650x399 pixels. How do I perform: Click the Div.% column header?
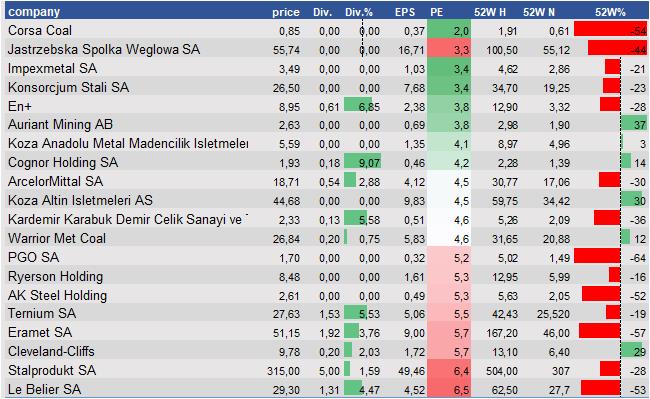(359, 12)
